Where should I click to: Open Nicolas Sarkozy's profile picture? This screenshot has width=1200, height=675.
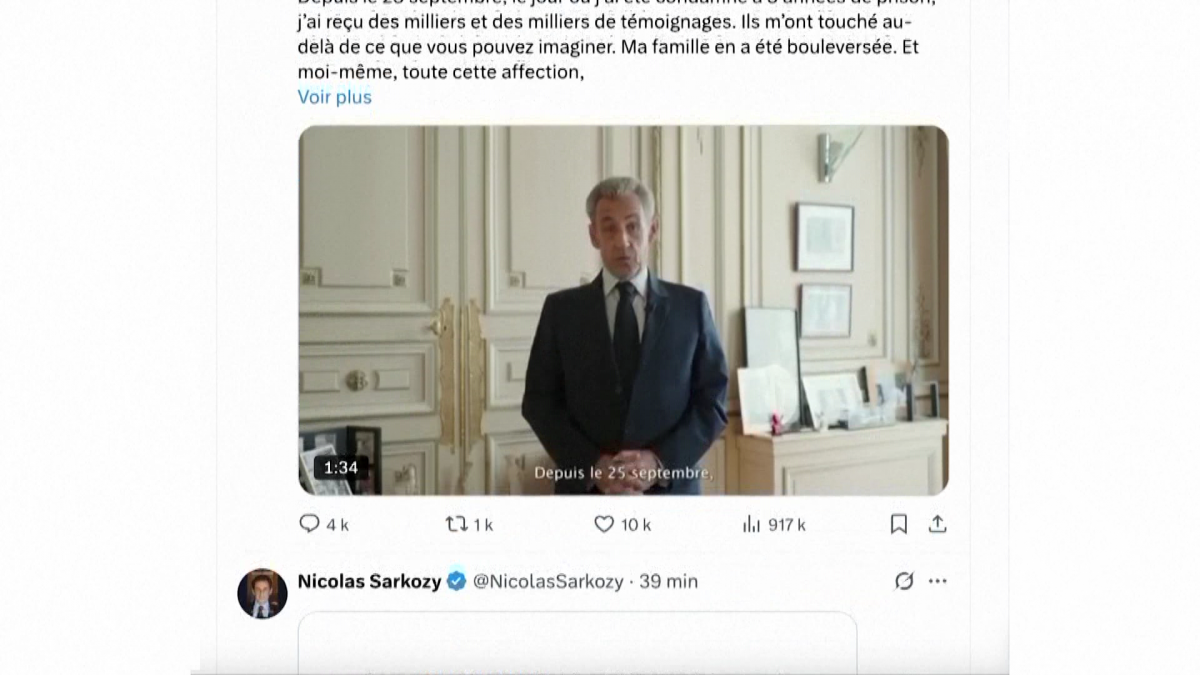(x=262, y=593)
